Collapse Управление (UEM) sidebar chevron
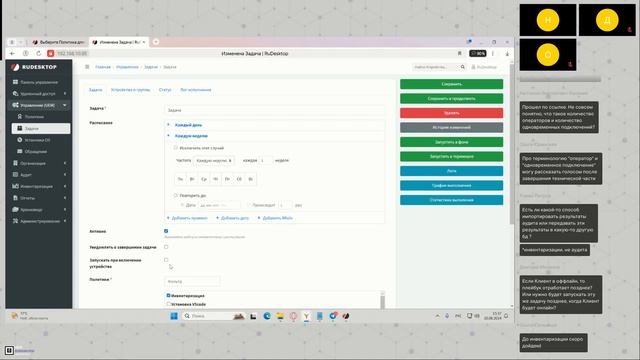 65,105
